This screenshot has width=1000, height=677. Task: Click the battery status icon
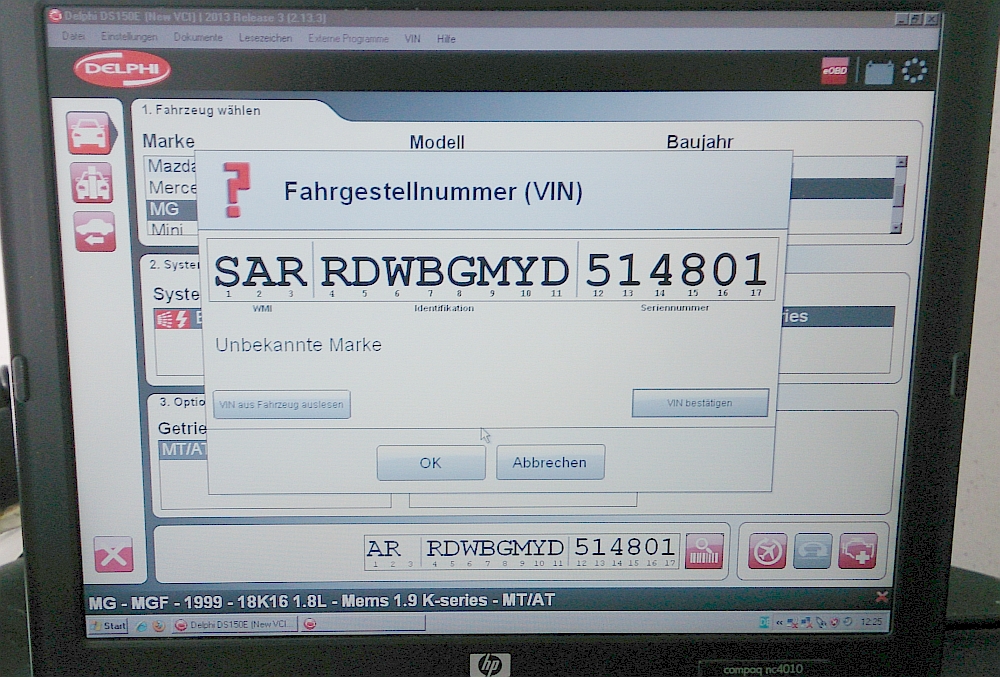pyautogui.click(x=878, y=72)
